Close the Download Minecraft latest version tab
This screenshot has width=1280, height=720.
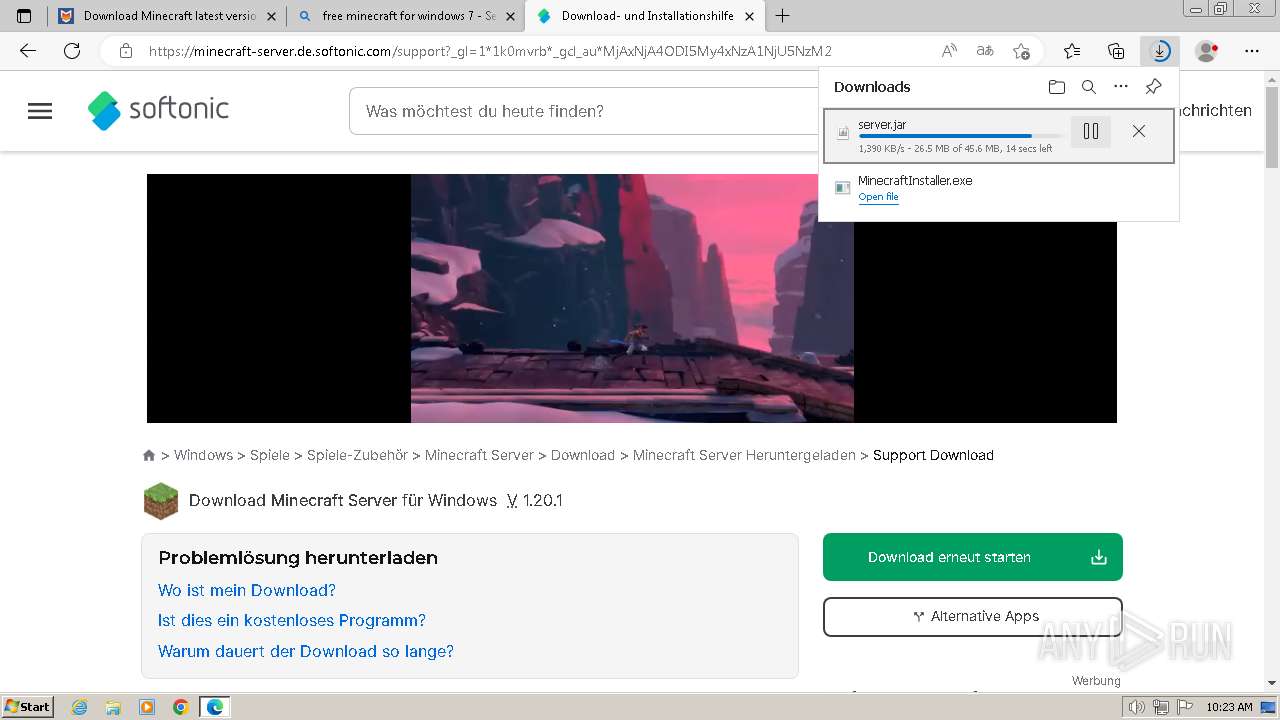point(271,16)
